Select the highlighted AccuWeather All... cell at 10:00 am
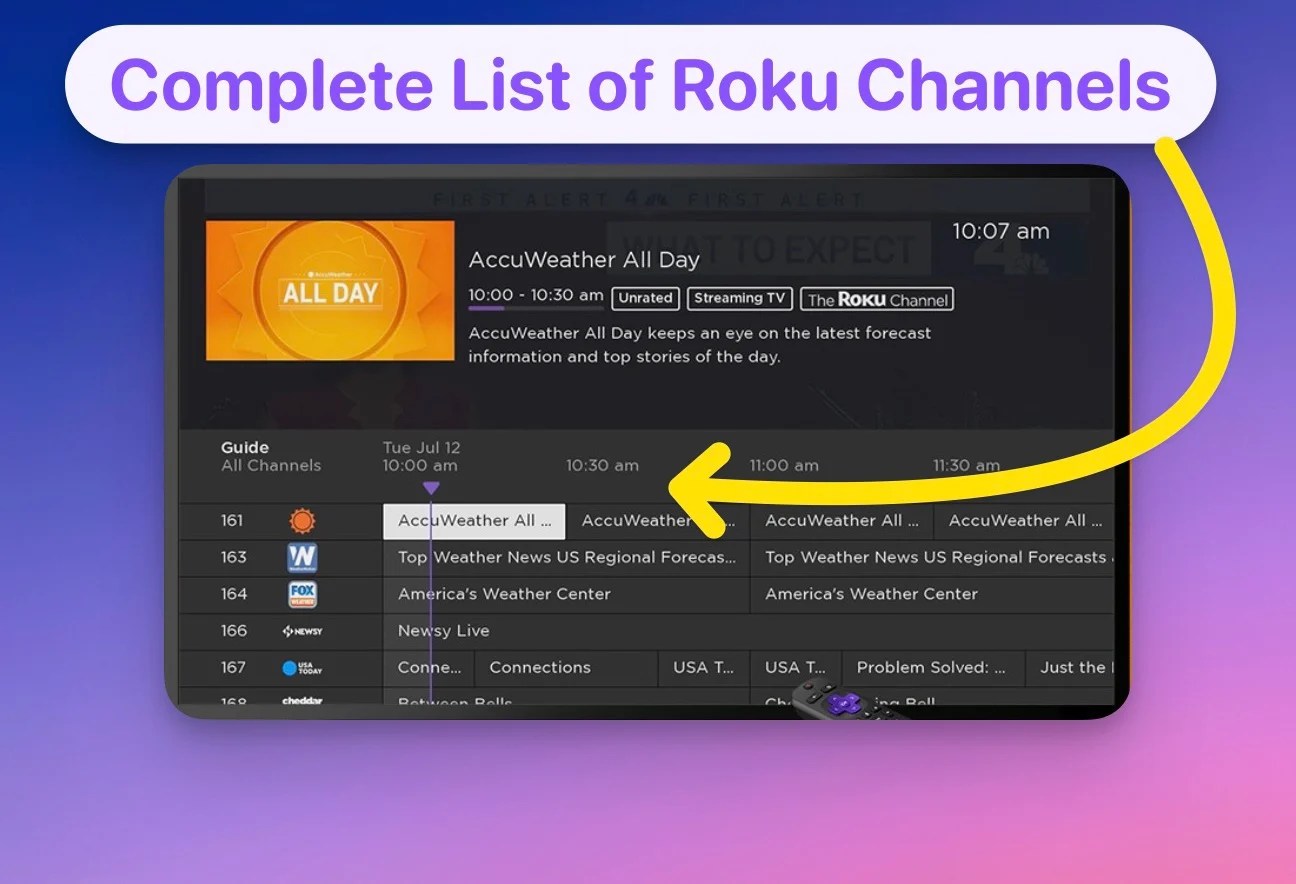The image size is (1296, 884). 474,521
